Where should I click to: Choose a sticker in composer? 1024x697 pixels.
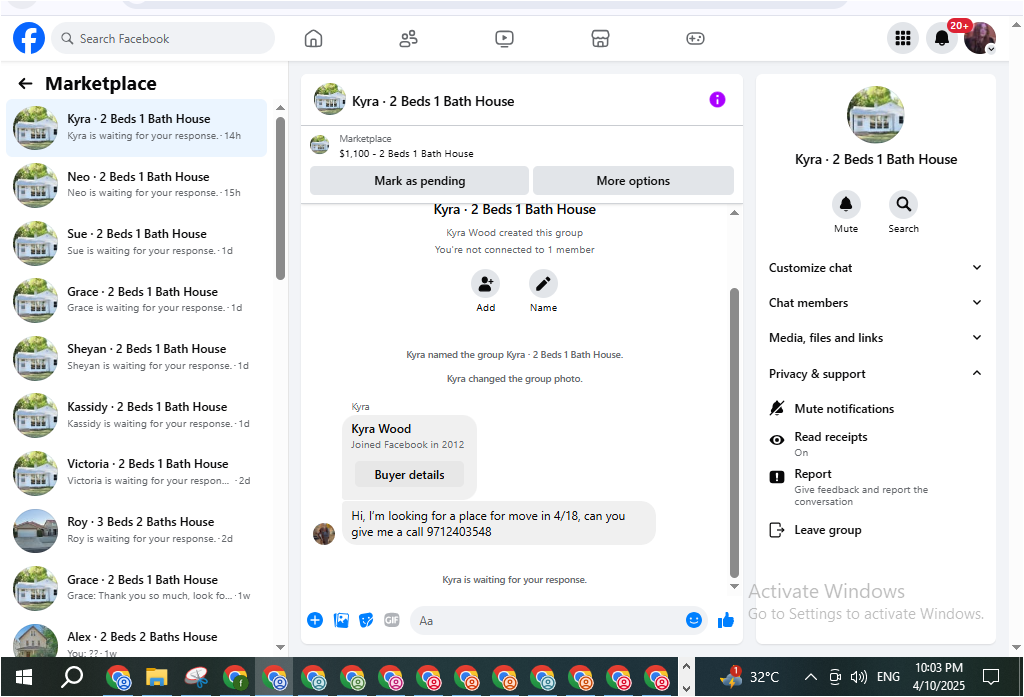[366, 620]
